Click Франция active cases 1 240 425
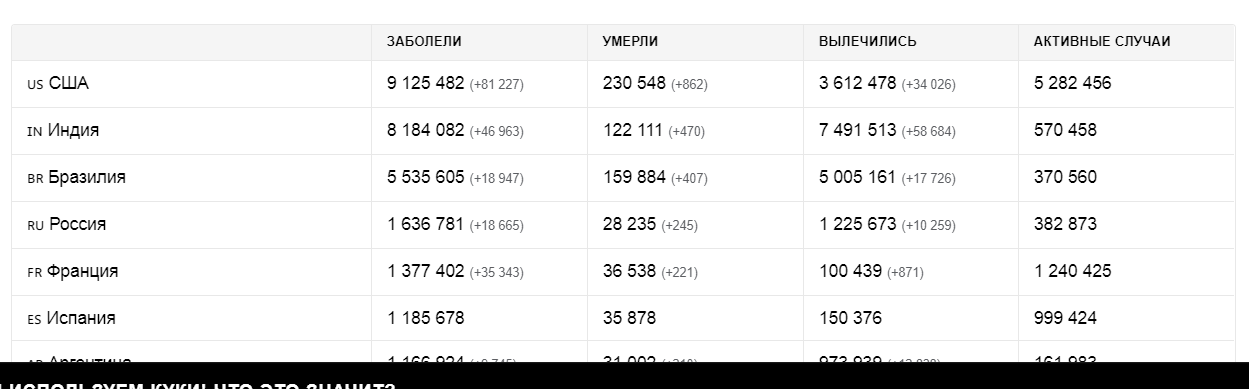 [x=1072, y=272]
